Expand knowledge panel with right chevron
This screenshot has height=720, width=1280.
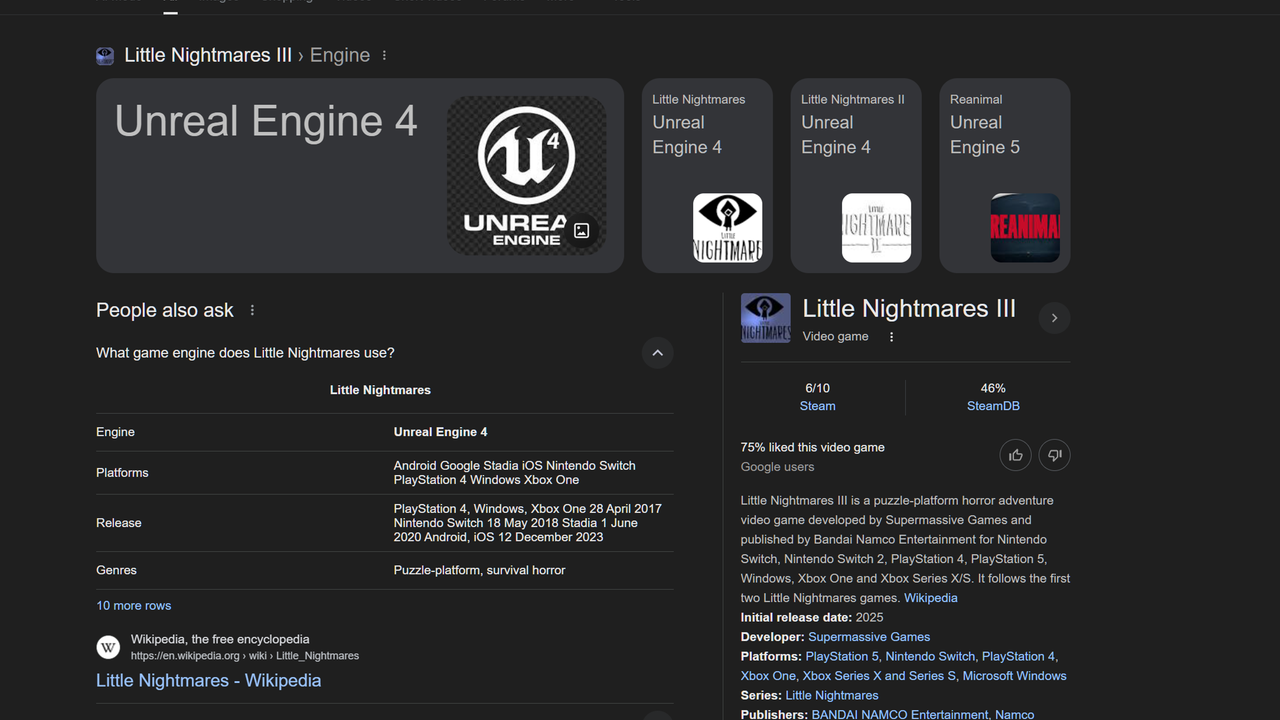[x=1054, y=318]
